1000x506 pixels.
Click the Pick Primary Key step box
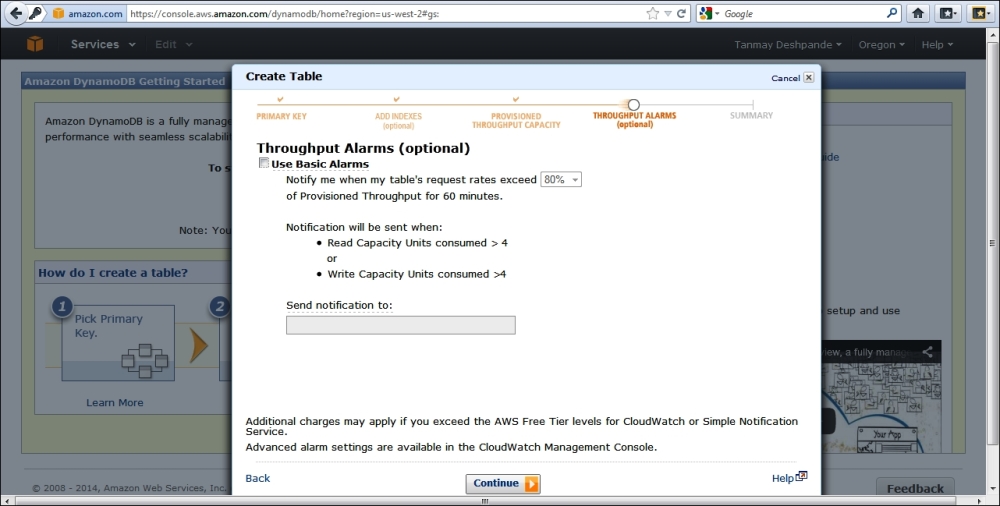[118, 343]
